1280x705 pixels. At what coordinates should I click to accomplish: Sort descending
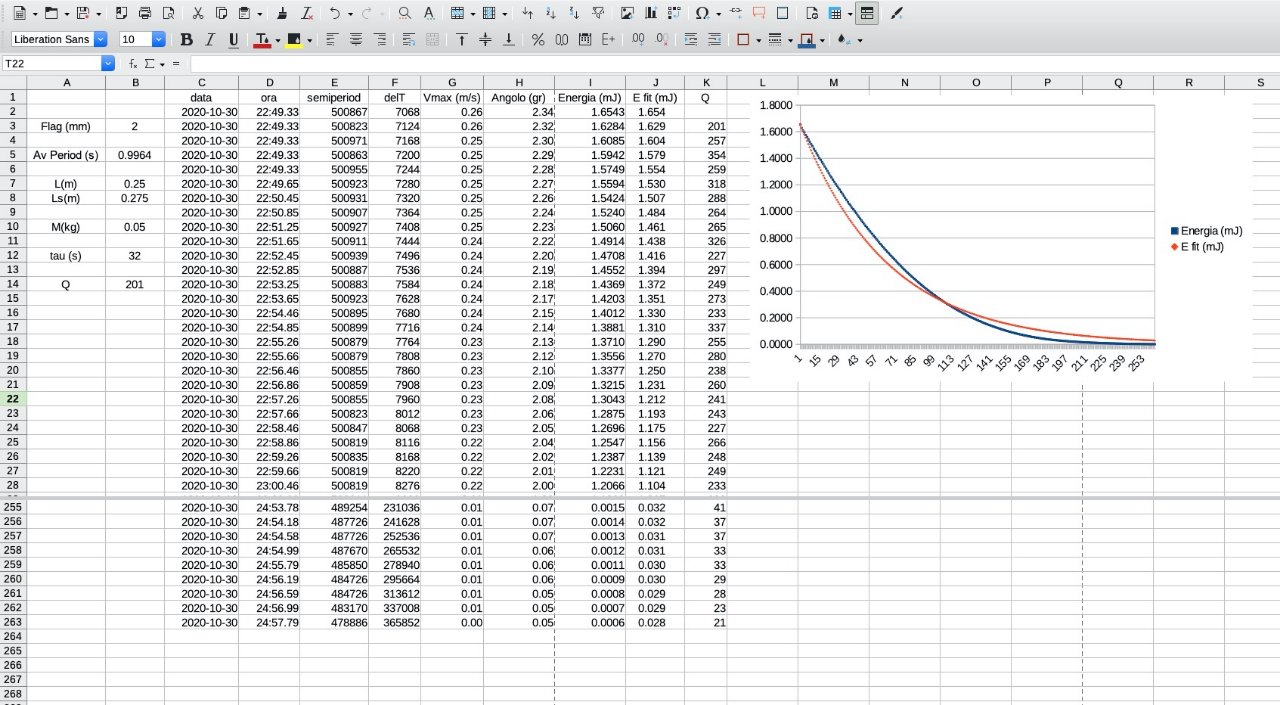pyautogui.click(x=574, y=14)
